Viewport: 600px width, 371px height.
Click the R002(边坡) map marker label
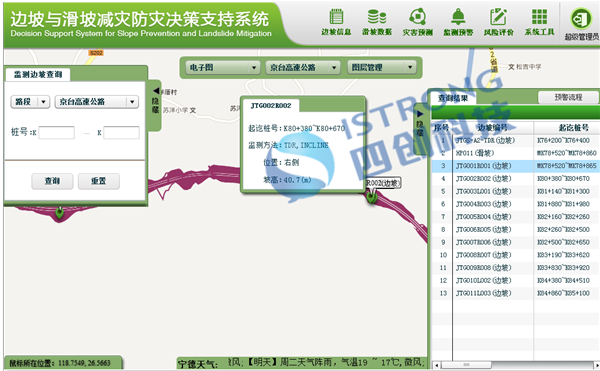click(x=383, y=183)
